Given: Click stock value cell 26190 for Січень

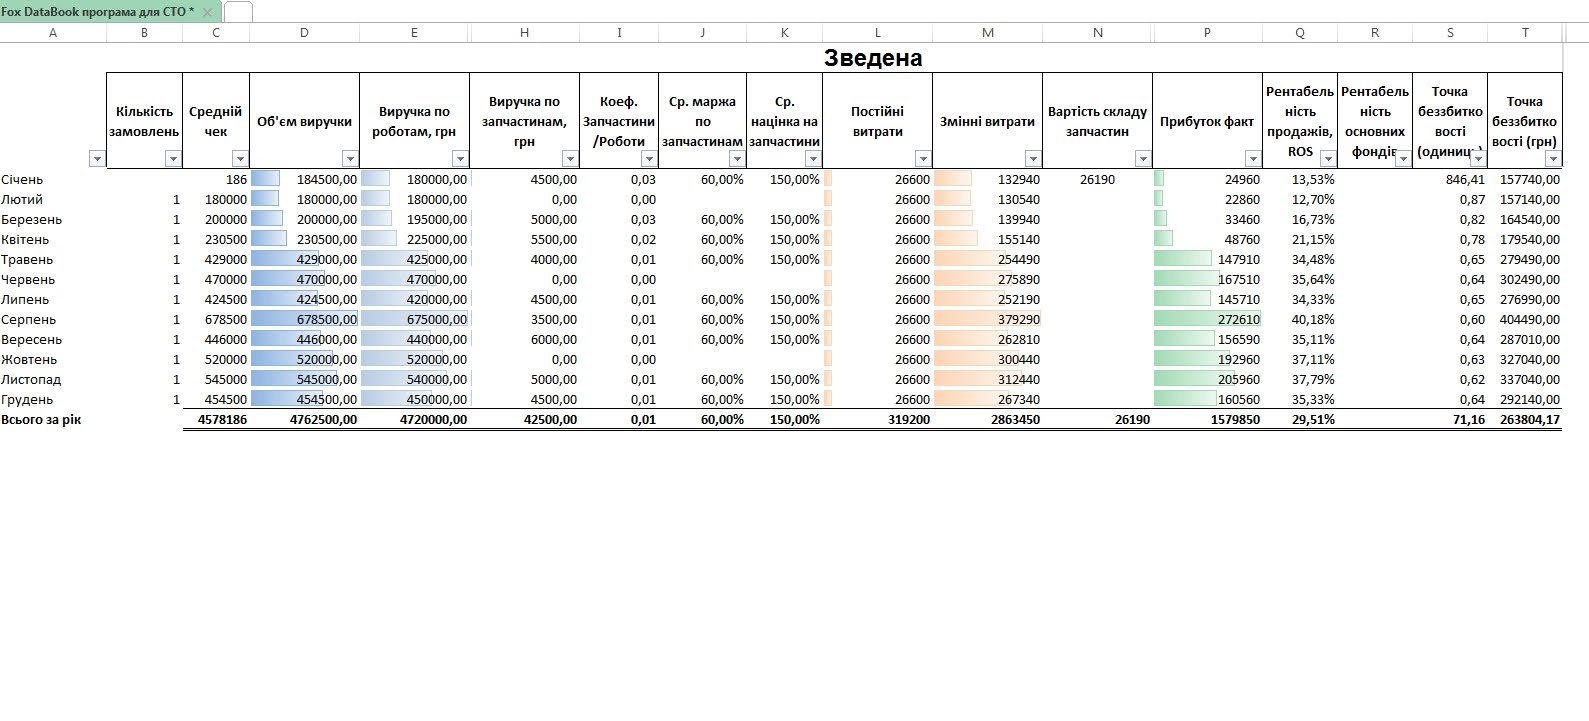Looking at the screenshot, I should (1097, 180).
